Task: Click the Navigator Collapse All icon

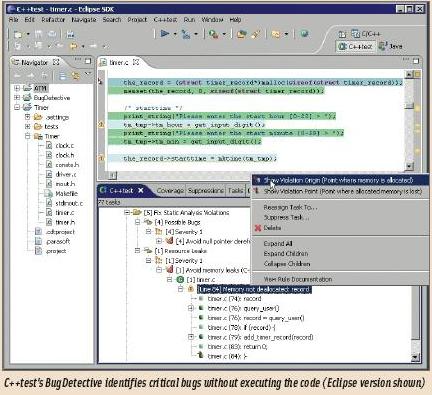Action: (62, 76)
